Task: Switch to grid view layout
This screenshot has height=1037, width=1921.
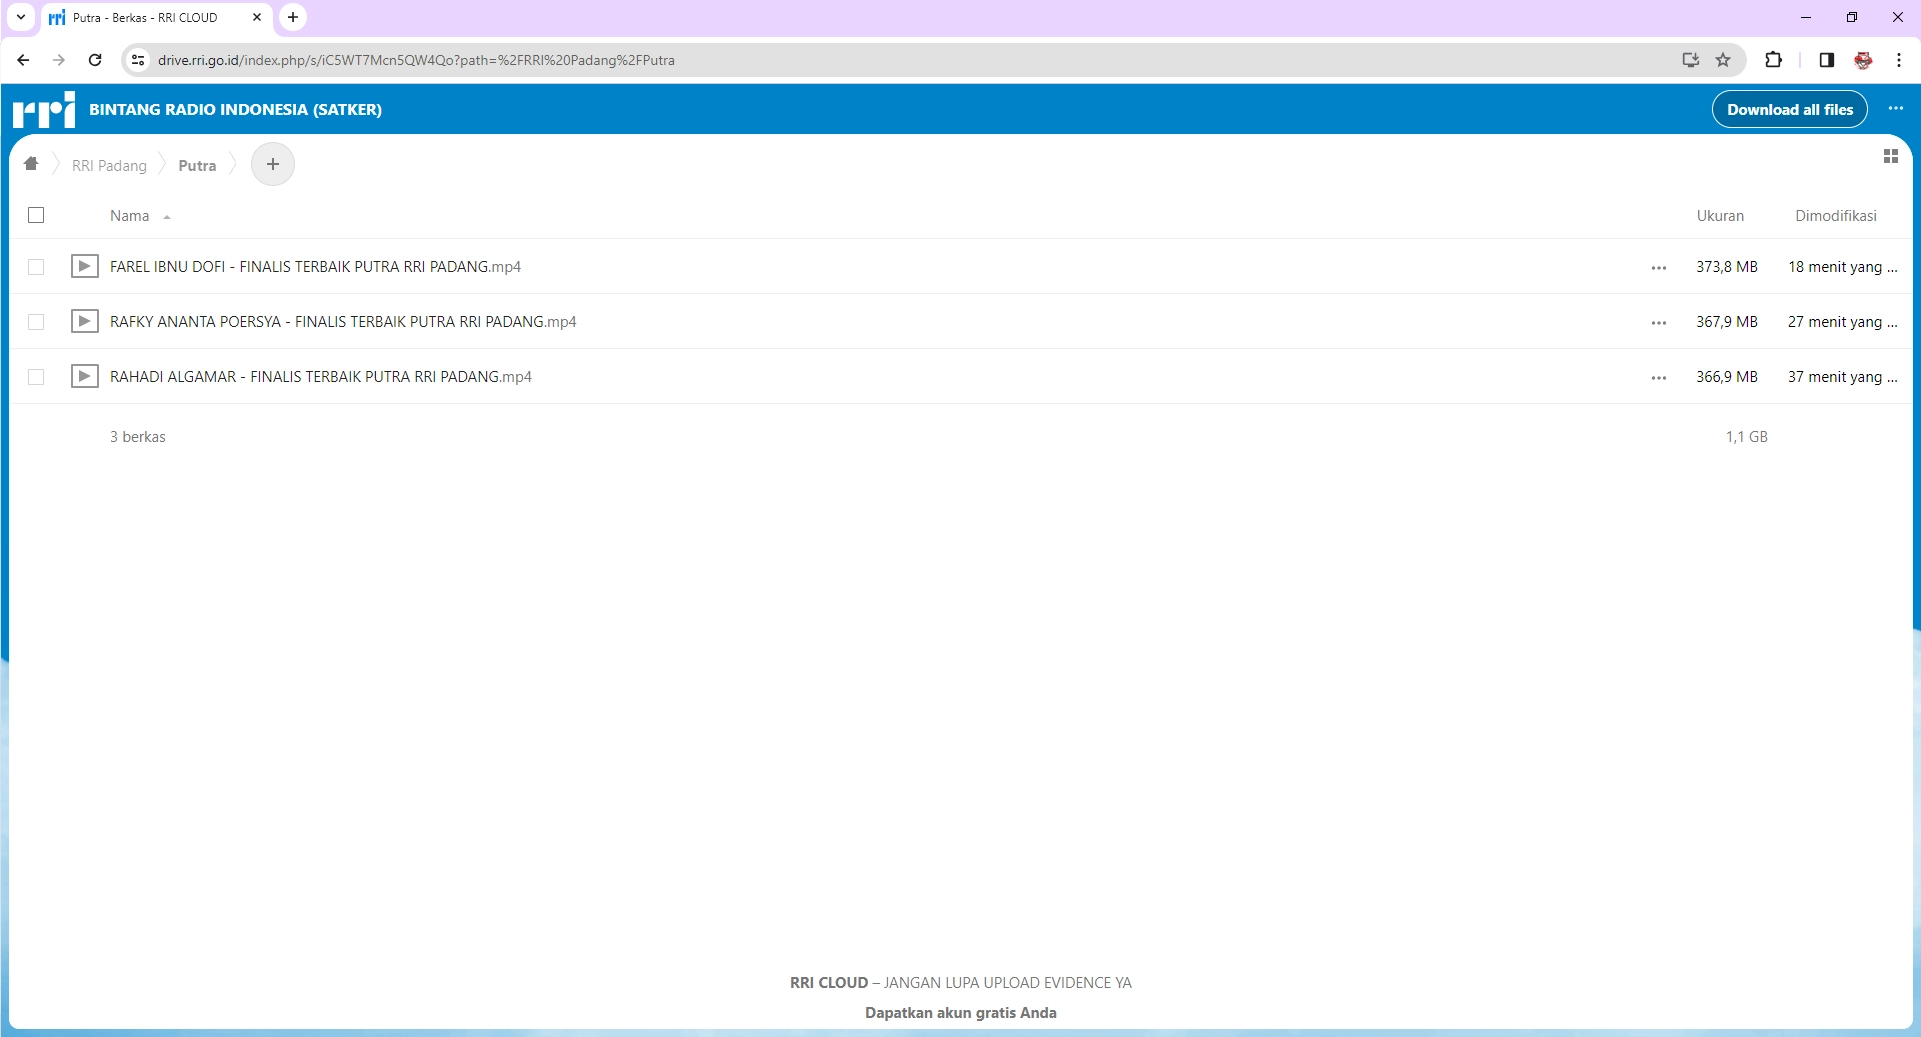Action: click(x=1890, y=157)
